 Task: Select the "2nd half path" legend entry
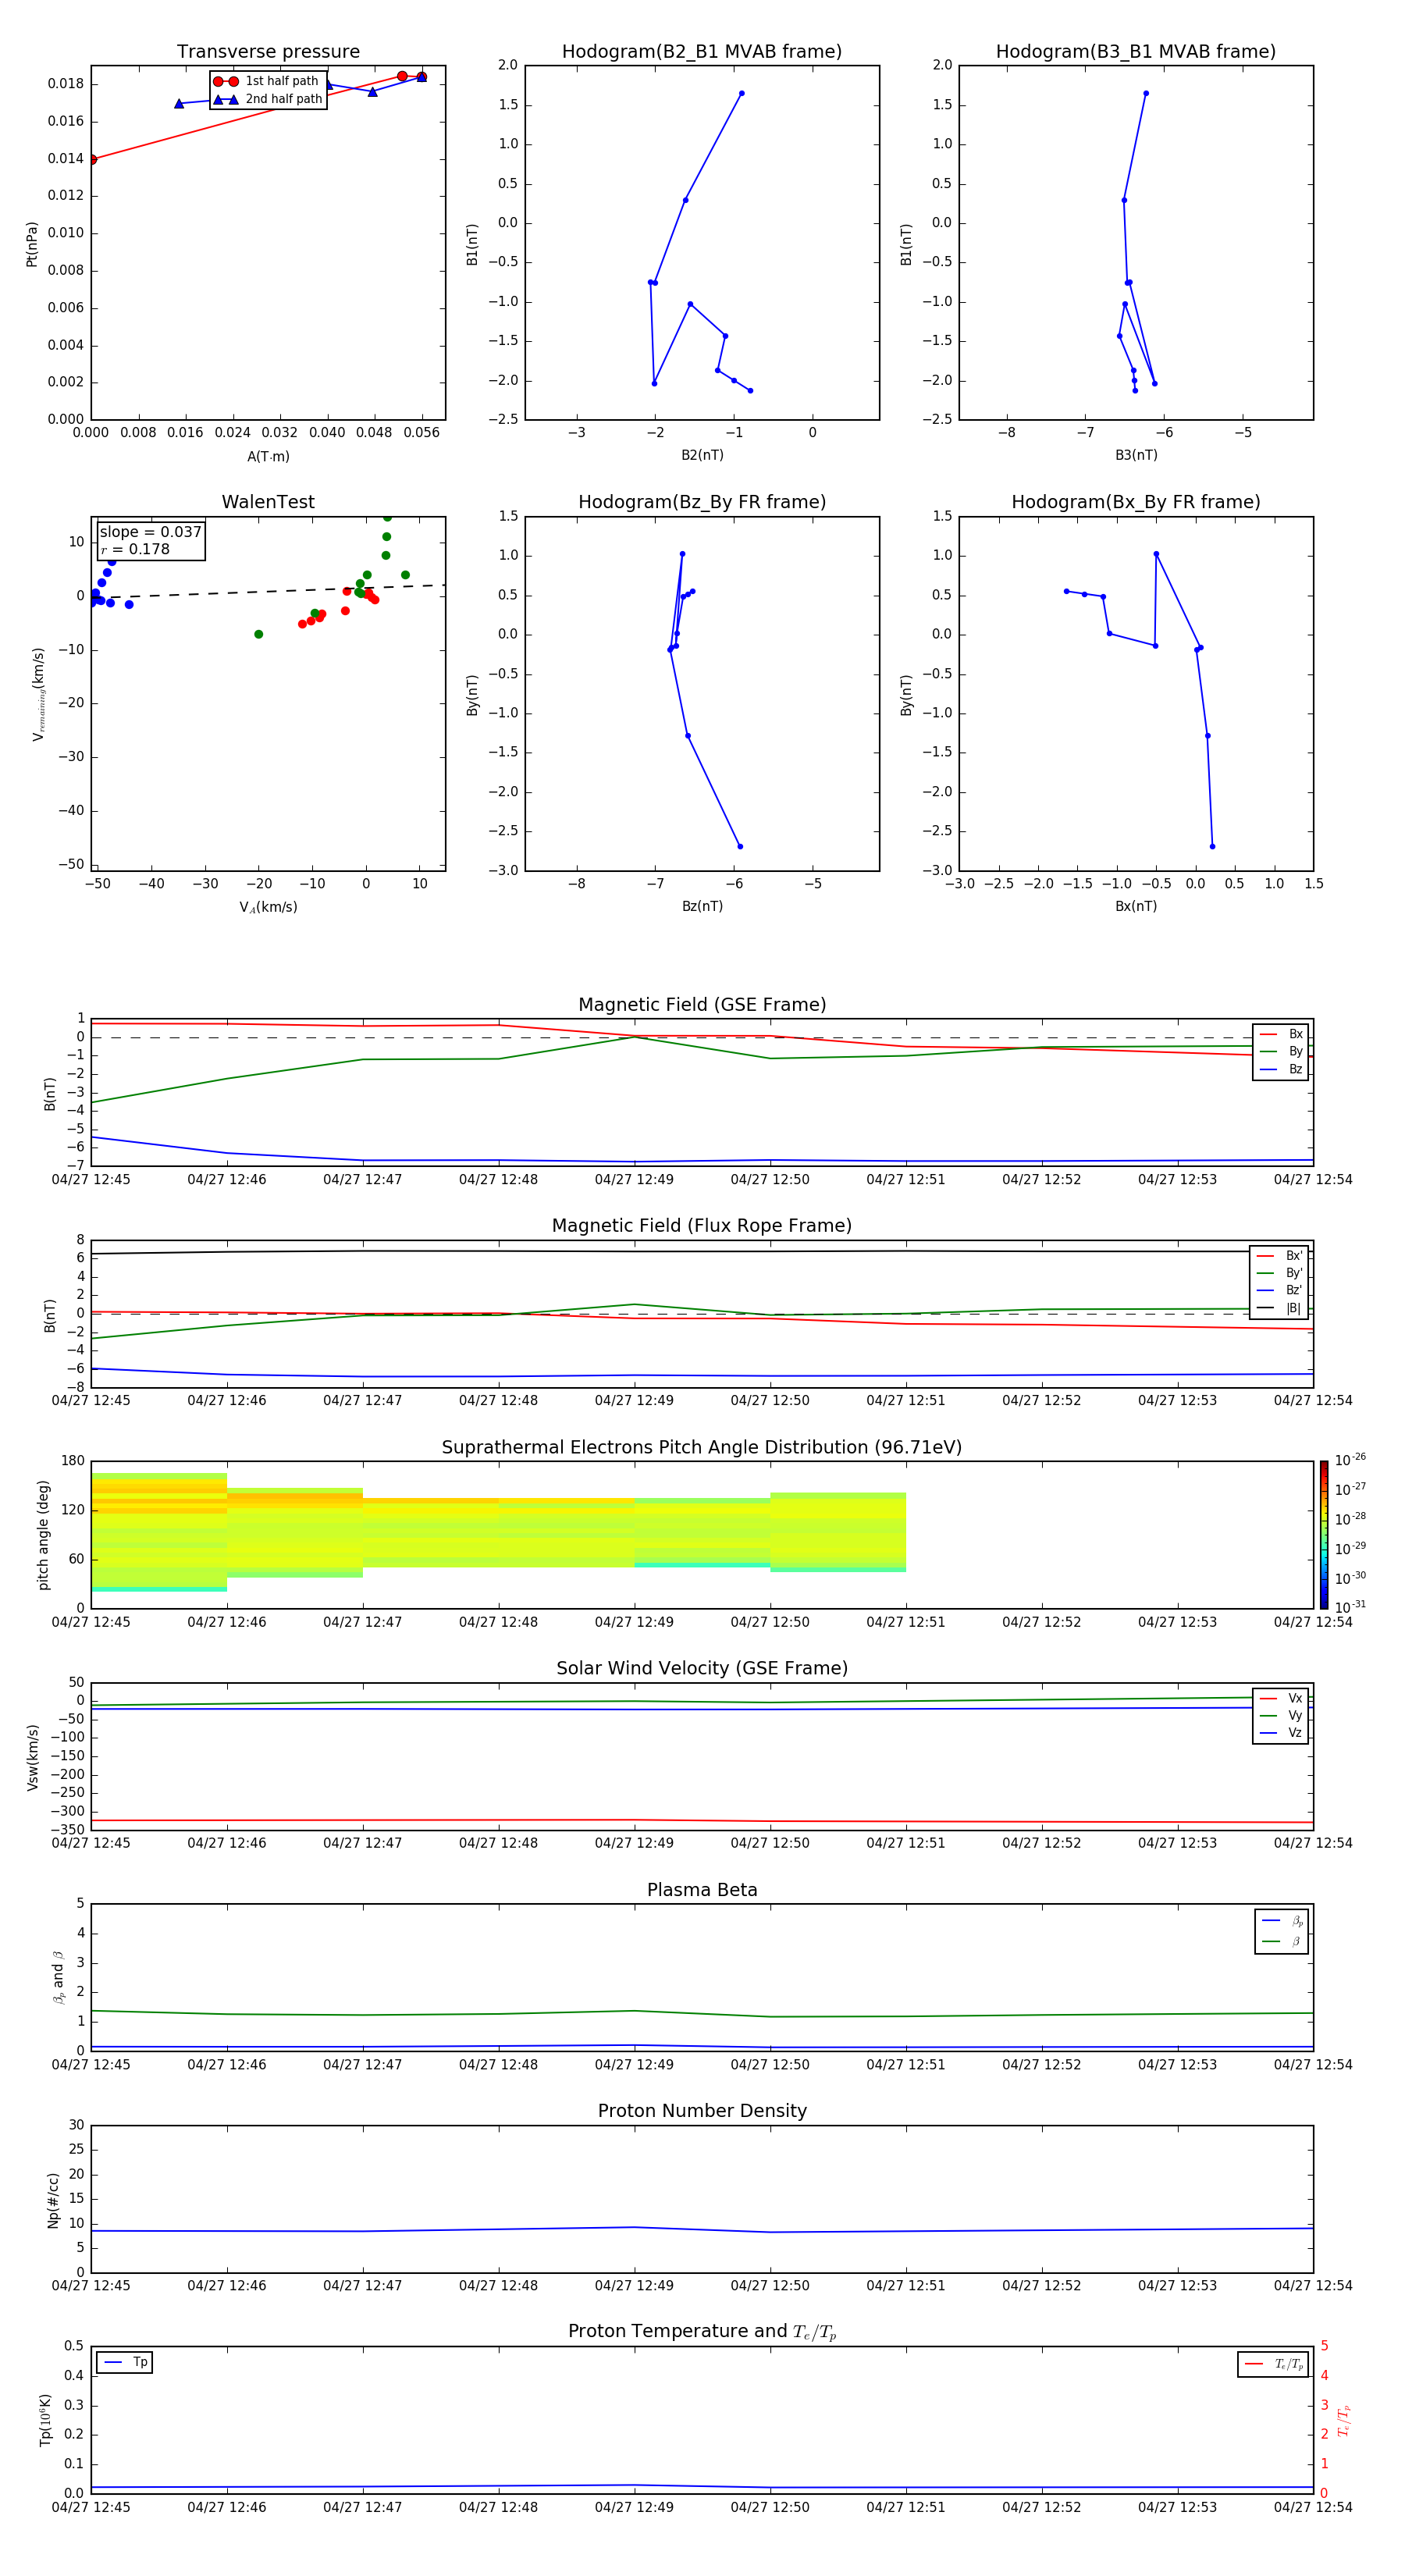[x=268, y=99]
